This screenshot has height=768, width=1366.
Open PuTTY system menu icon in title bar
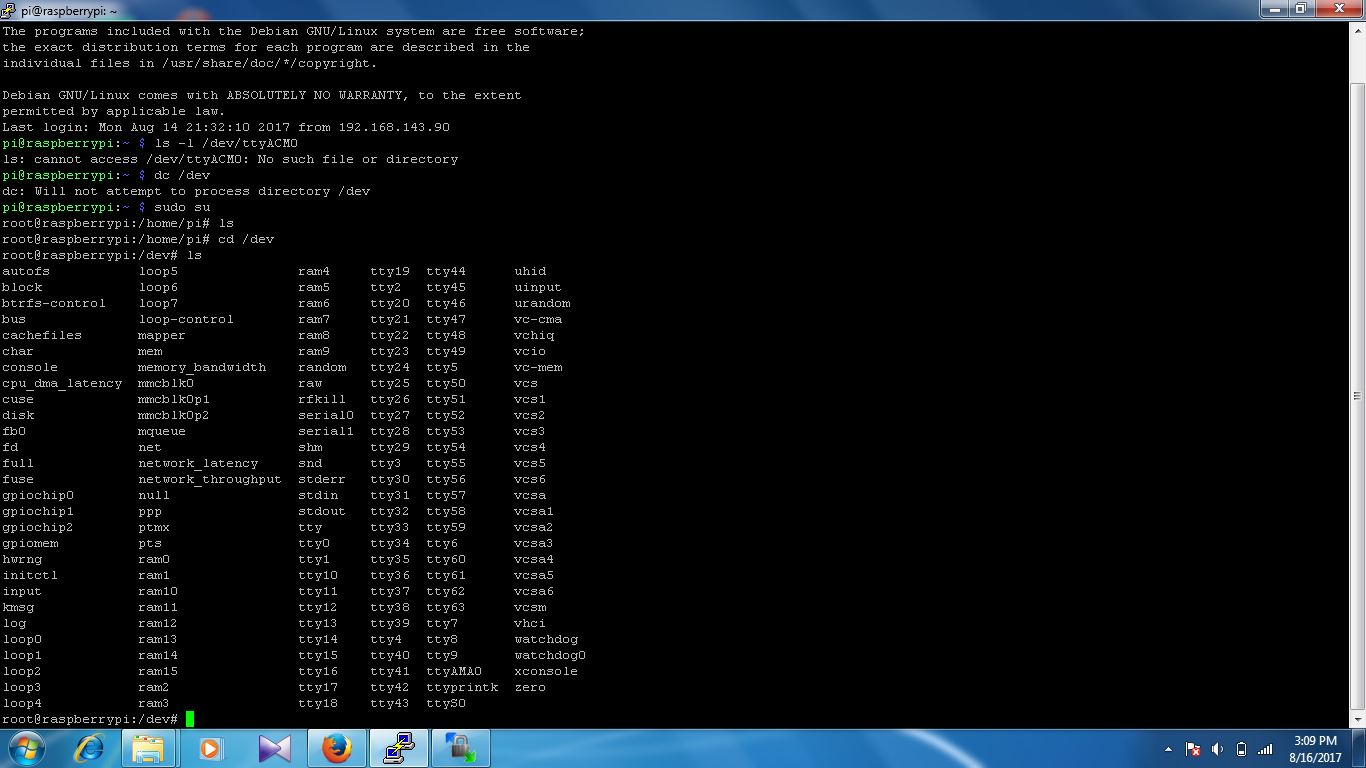[10, 10]
